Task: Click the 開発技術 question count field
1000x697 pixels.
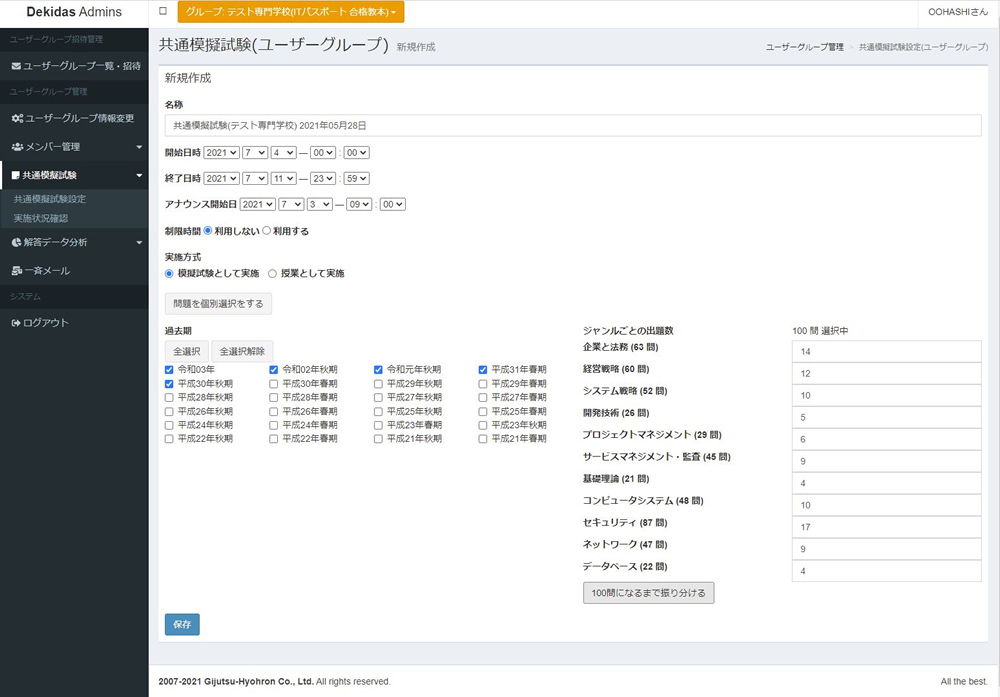Action: [x=886, y=417]
